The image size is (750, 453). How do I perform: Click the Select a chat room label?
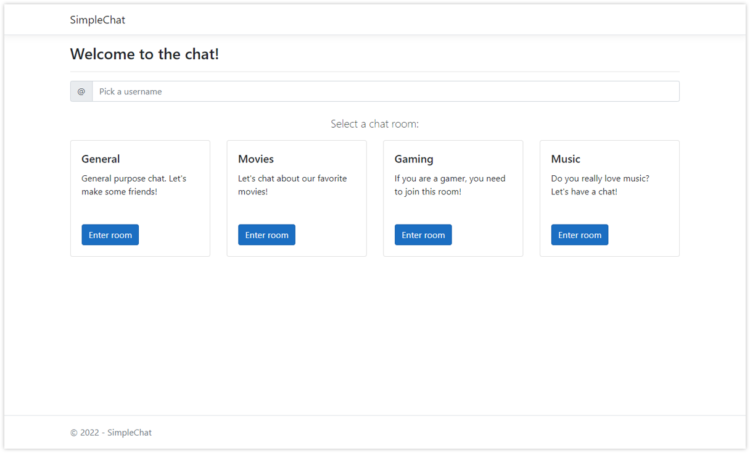375,124
